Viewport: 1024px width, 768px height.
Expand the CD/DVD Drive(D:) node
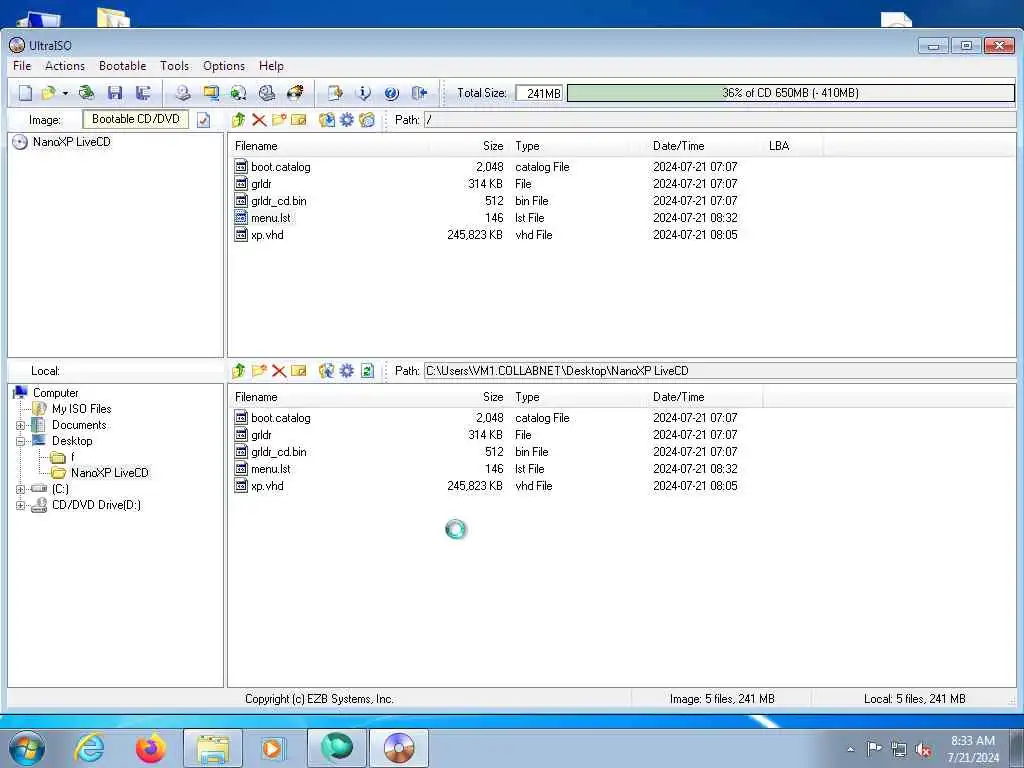(20, 505)
